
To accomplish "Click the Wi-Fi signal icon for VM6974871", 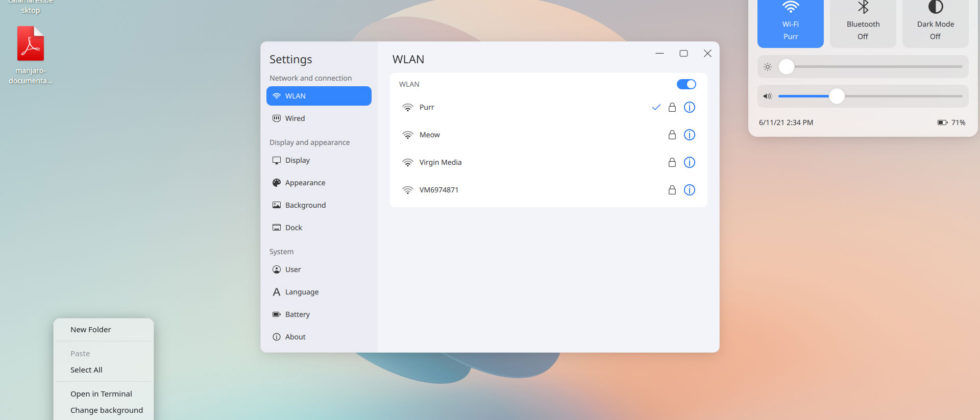I will (x=408, y=190).
